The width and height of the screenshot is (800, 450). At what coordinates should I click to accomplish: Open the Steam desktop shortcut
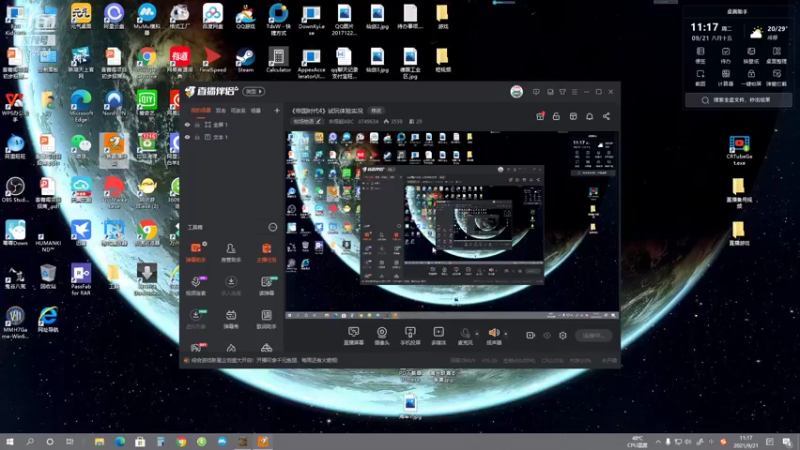coord(245,61)
